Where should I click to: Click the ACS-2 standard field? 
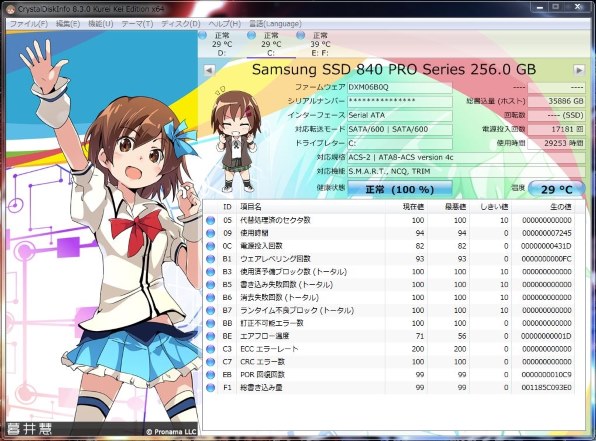(x=466, y=157)
